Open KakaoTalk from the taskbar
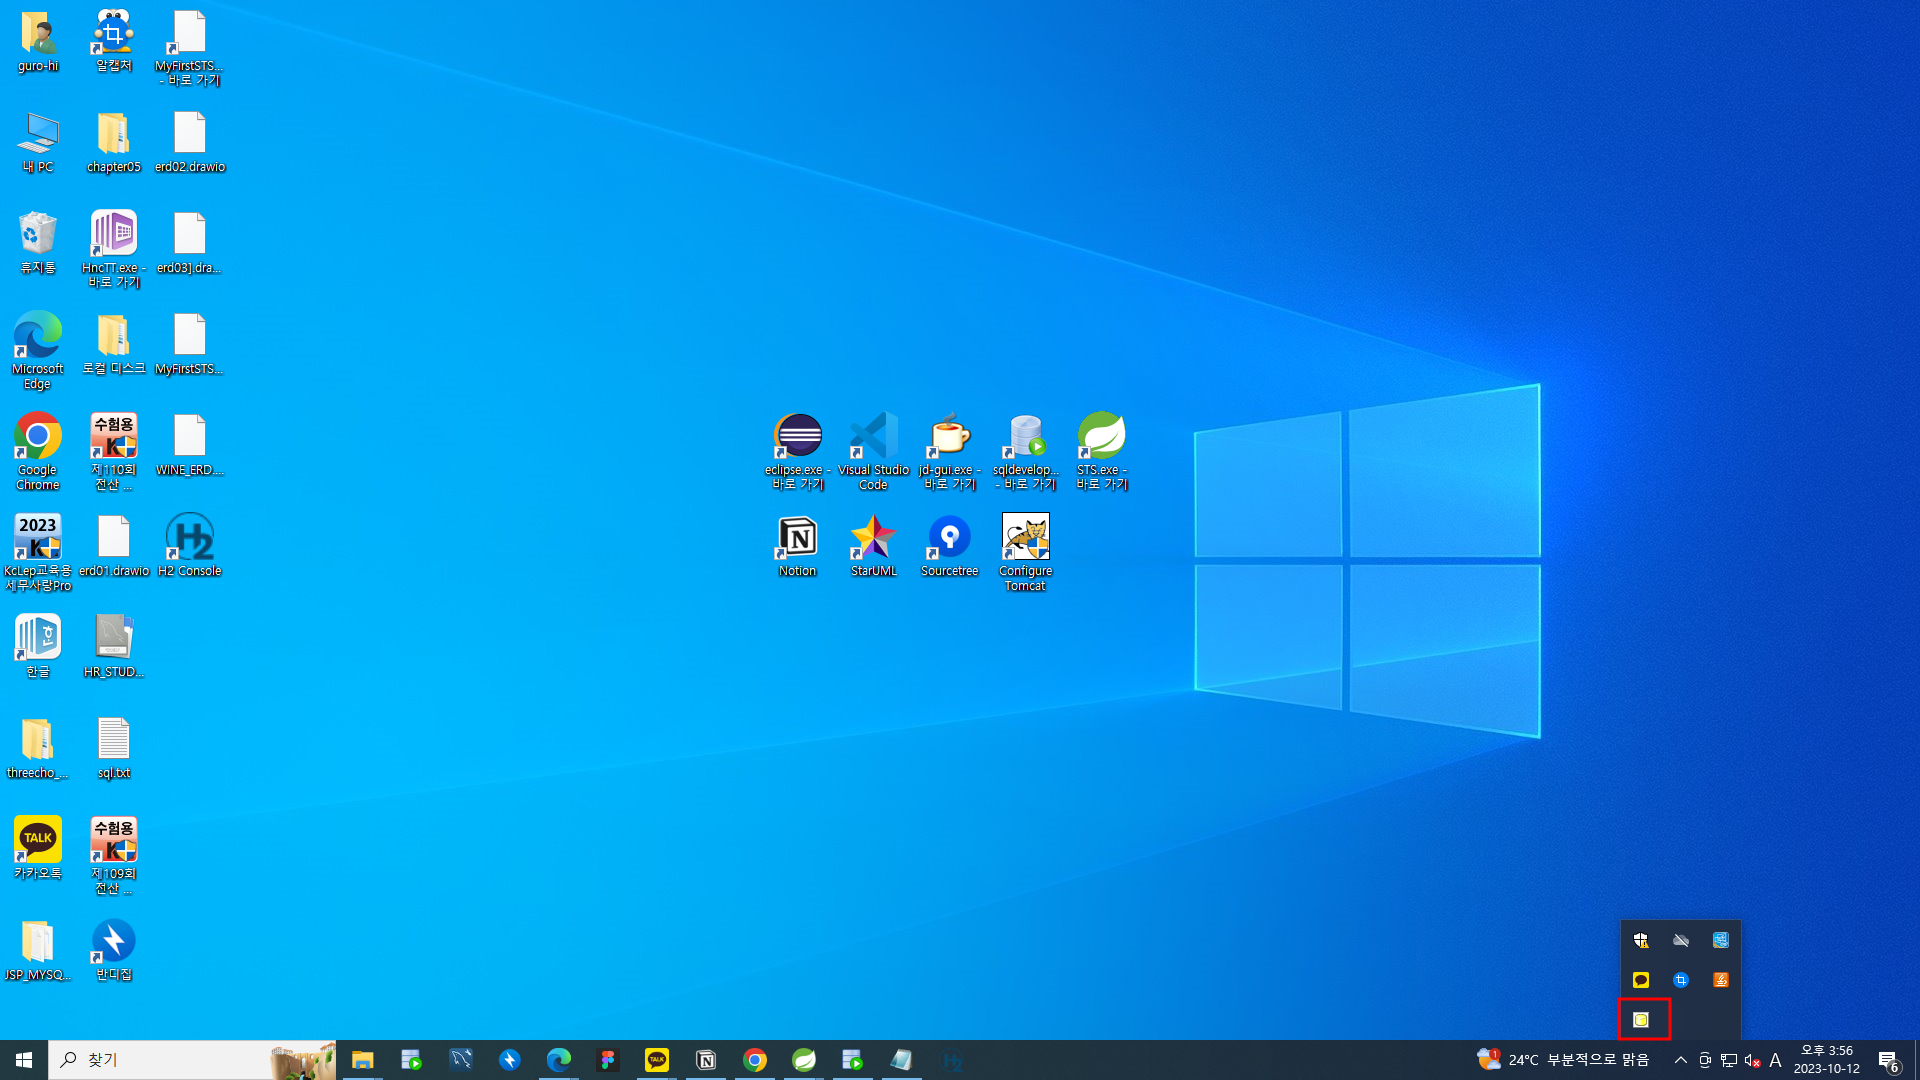1920x1080 pixels. pos(657,1060)
